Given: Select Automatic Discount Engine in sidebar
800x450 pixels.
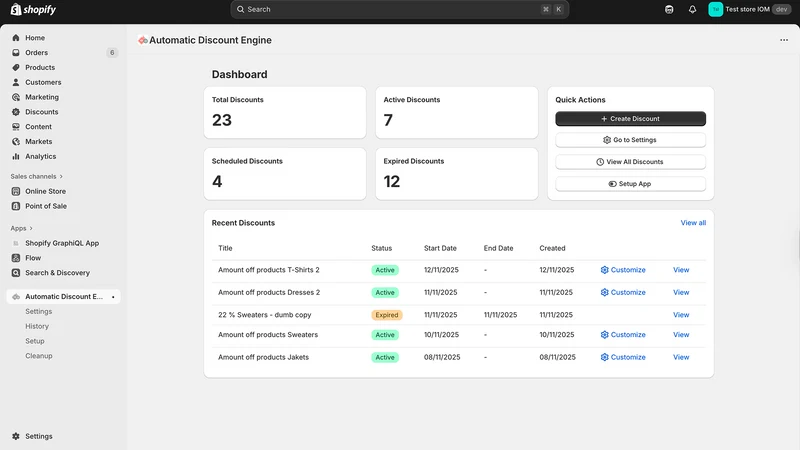Looking at the screenshot, I should tap(63, 296).
